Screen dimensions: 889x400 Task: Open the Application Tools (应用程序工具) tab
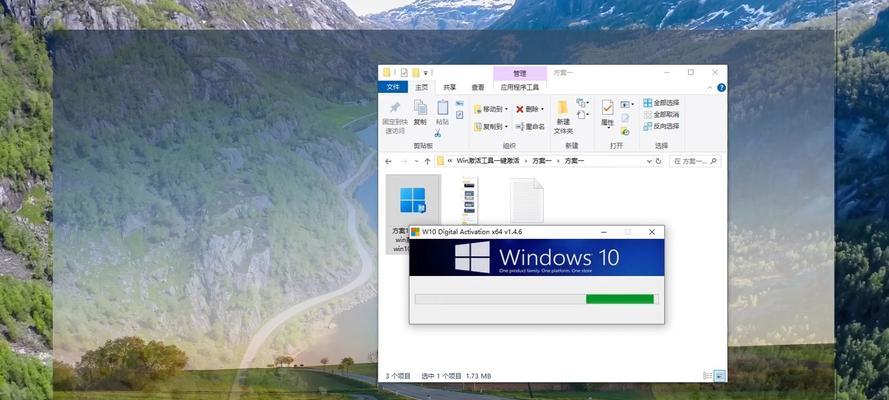[520, 87]
